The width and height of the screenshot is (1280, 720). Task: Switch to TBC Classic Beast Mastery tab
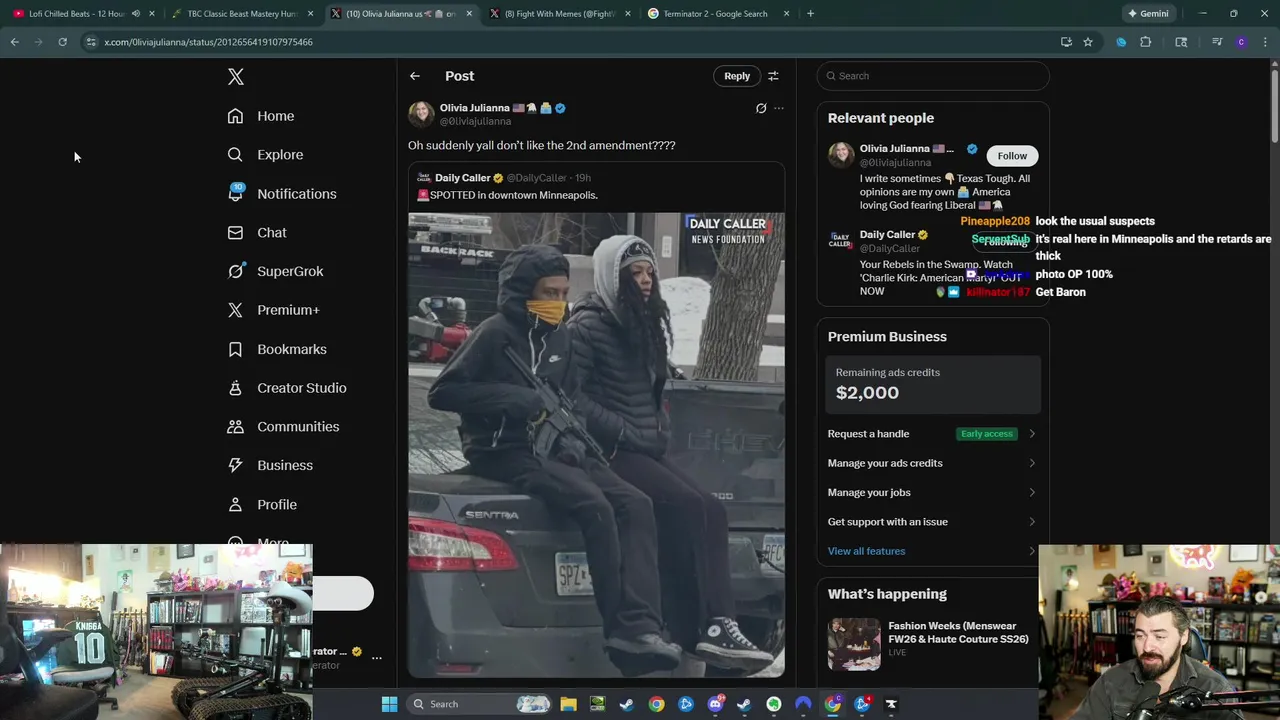(x=241, y=14)
